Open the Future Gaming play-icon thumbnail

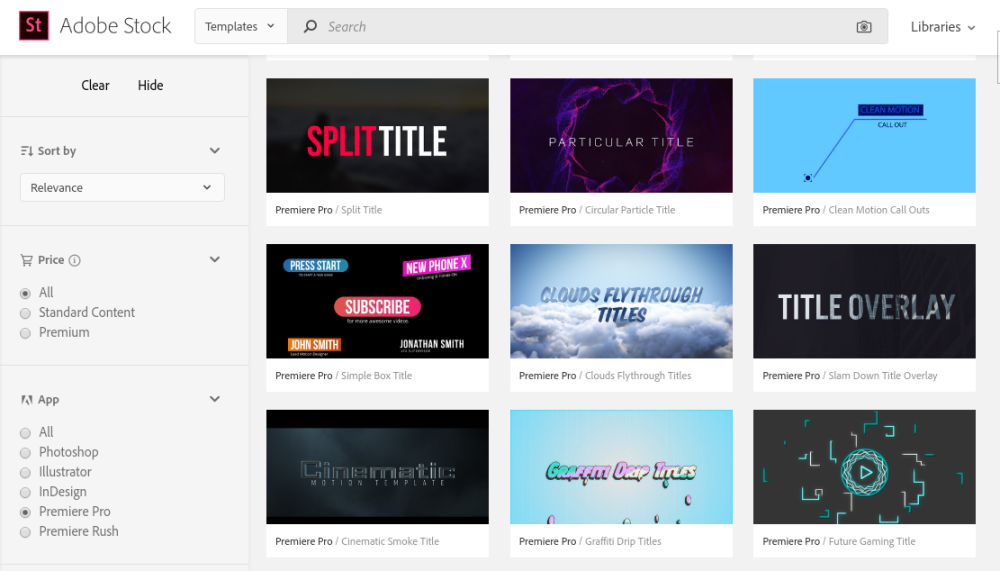pyautogui.click(x=864, y=467)
